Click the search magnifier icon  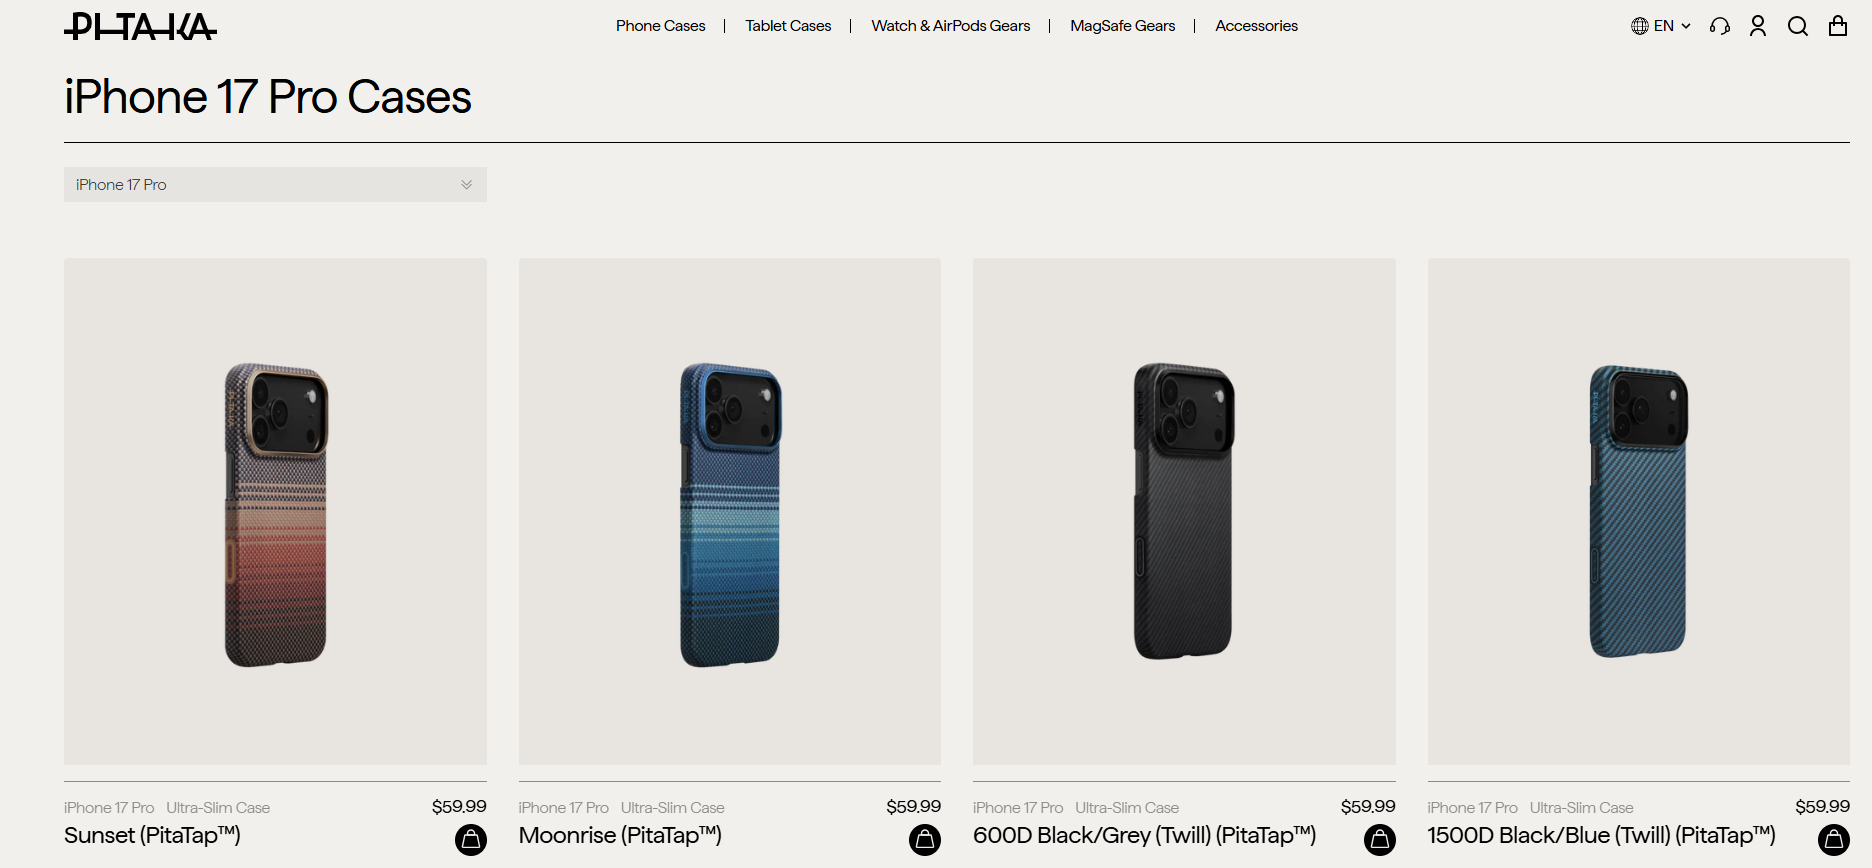pyautogui.click(x=1798, y=26)
